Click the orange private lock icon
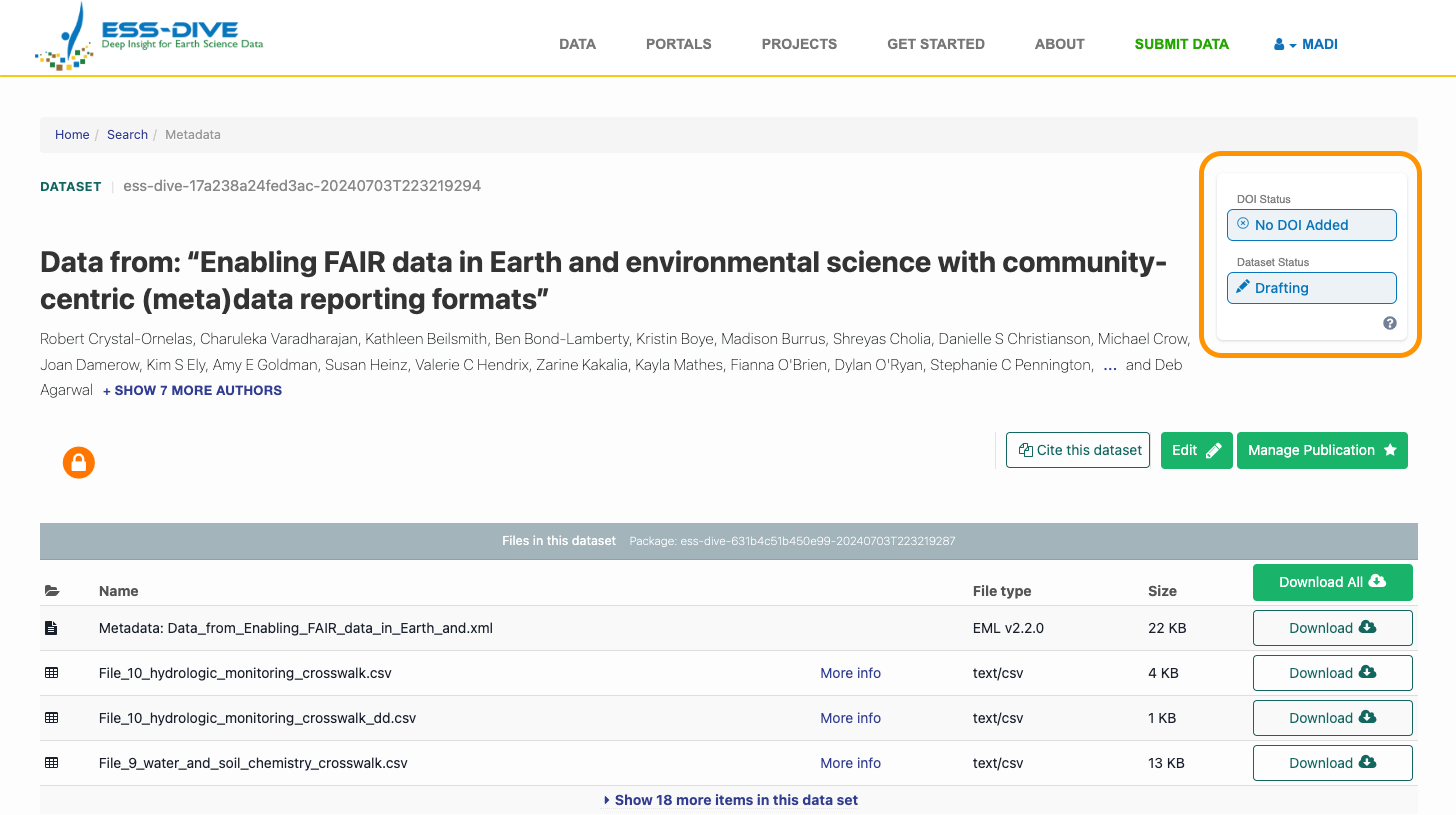 point(79,462)
